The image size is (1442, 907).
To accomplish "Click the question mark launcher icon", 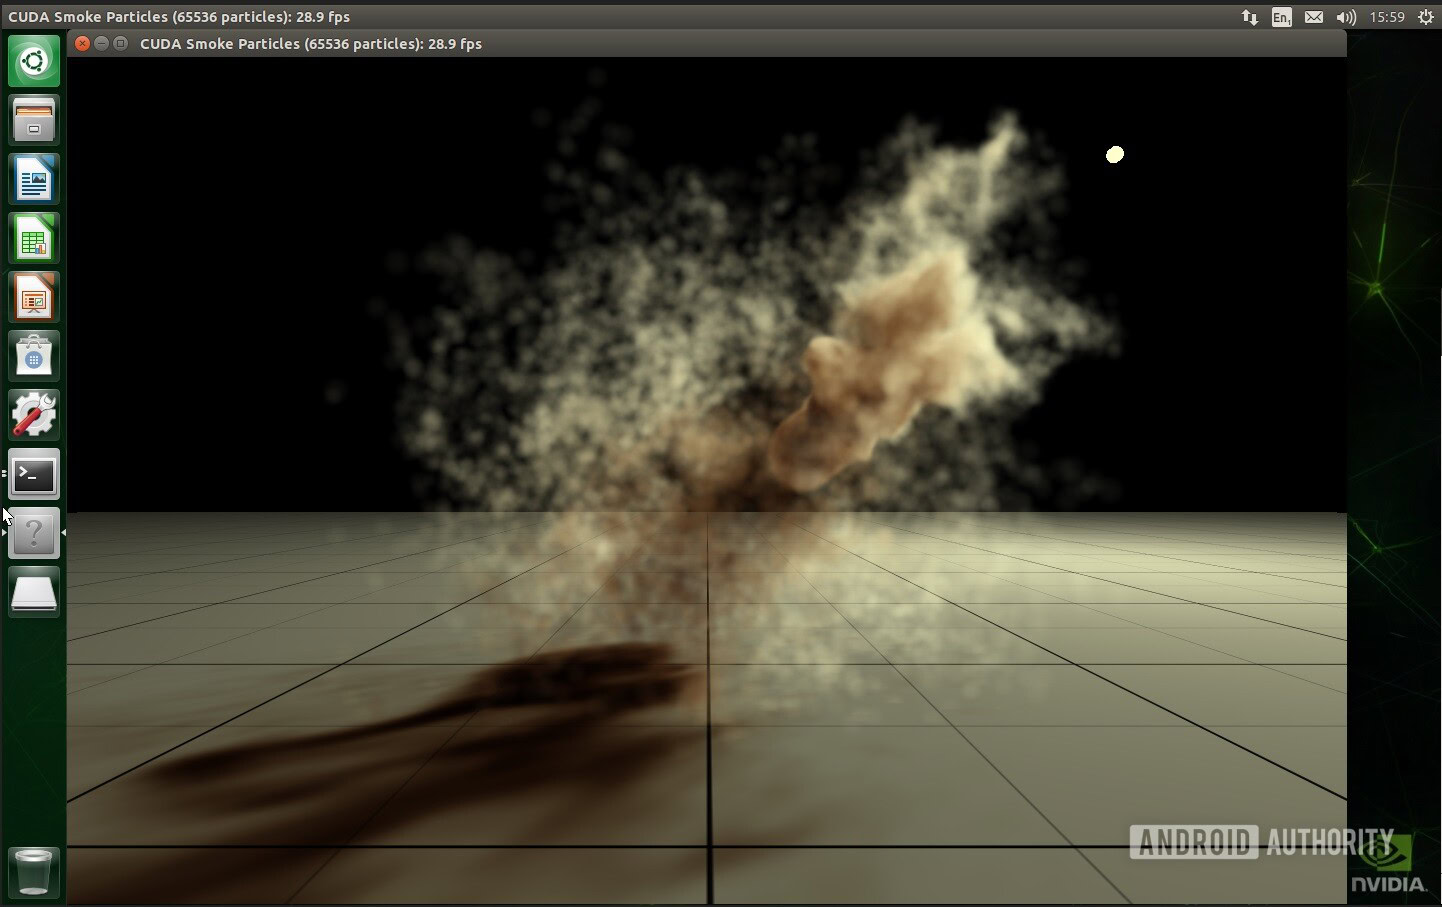I will 34,533.
